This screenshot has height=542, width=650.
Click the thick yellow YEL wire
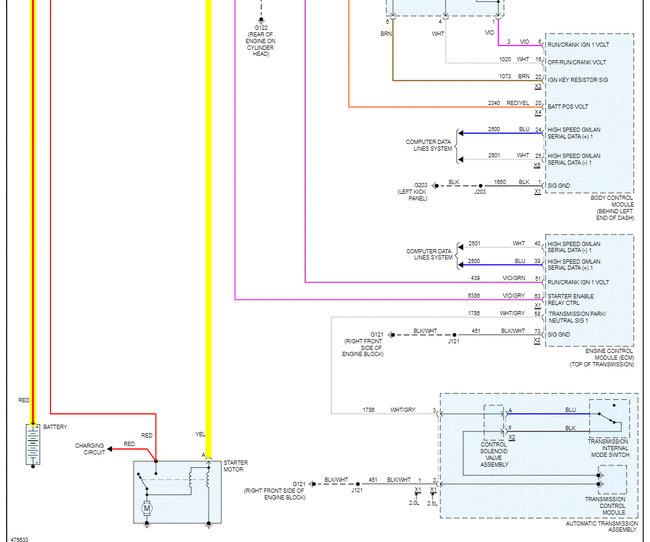(x=209, y=228)
